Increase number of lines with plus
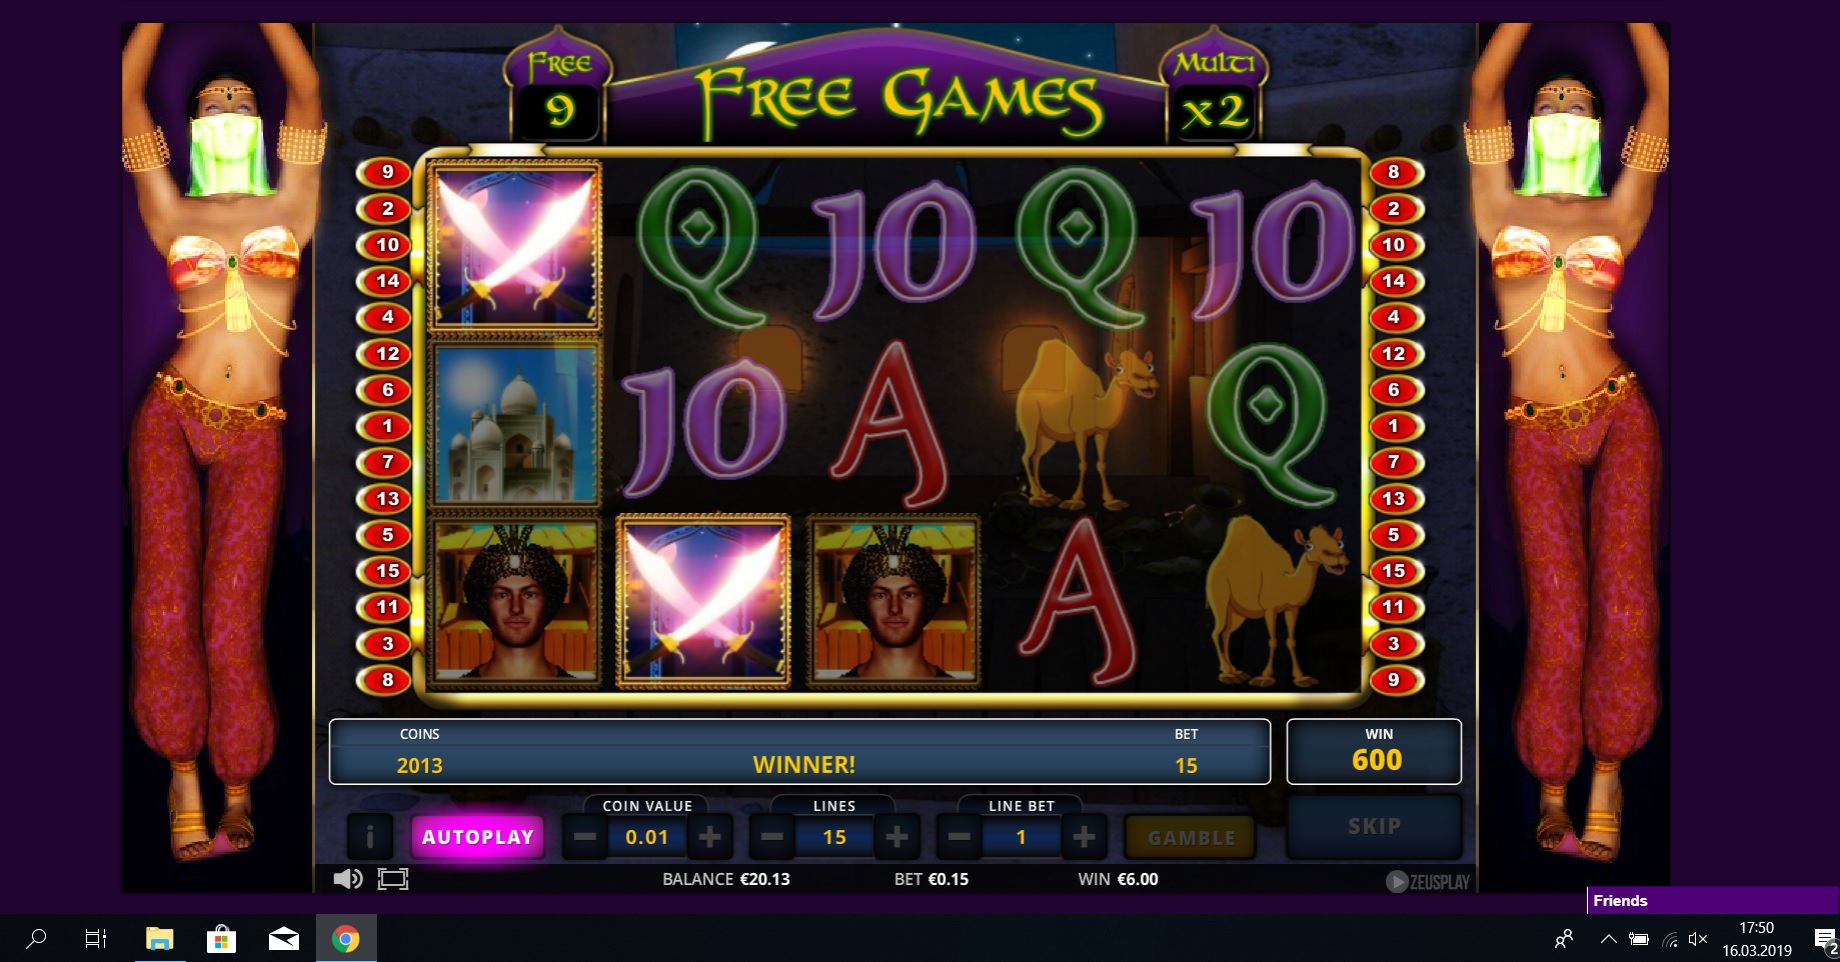The width and height of the screenshot is (1840, 962). (896, 837)
